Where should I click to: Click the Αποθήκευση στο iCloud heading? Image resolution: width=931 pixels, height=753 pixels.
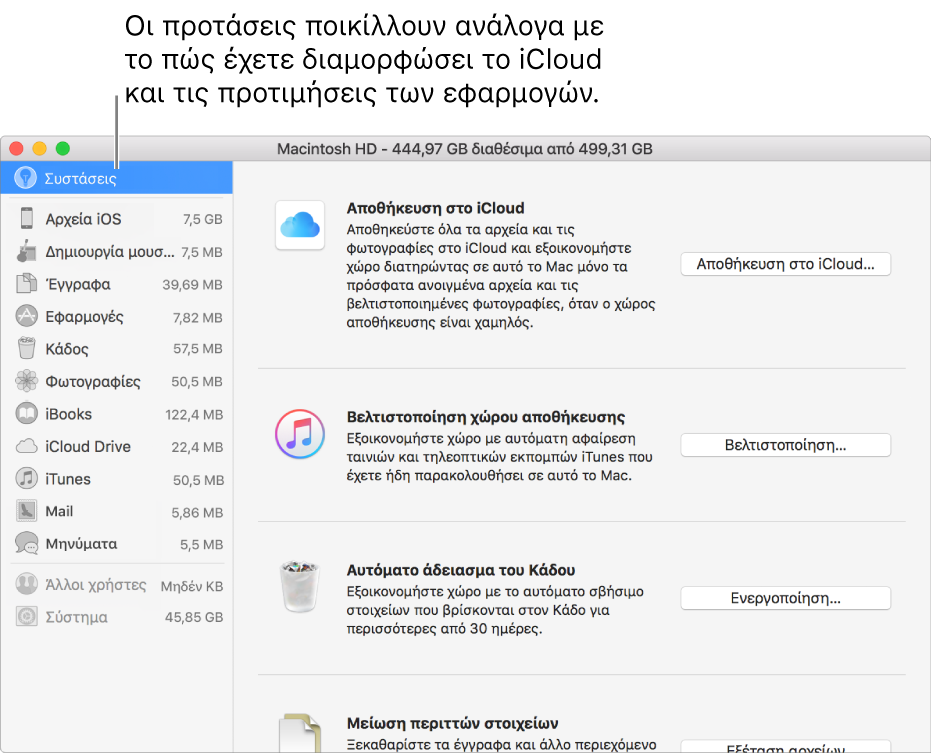pyautogui.click(x=435, y=208)
